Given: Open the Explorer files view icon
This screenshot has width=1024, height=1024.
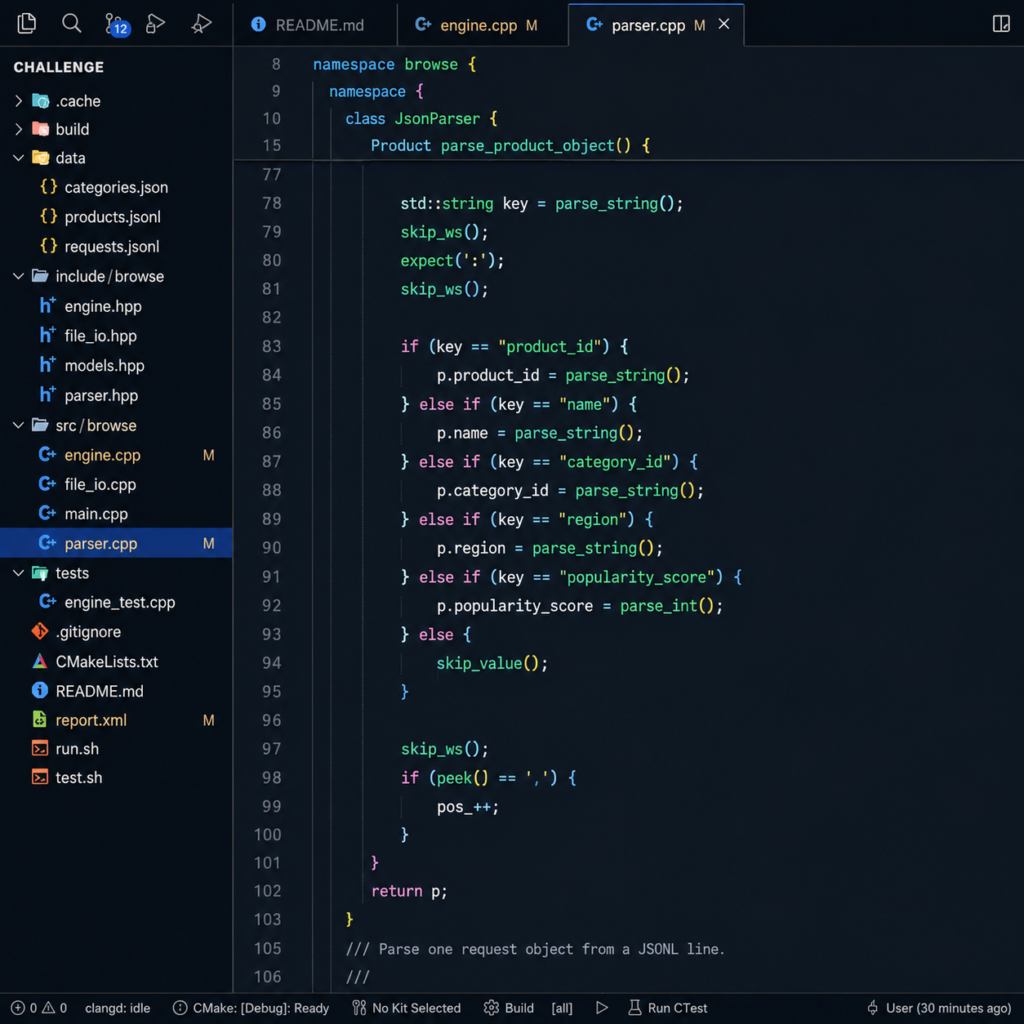Looking at the screenshot, I should pyautogui.click(x=27, y=24).
